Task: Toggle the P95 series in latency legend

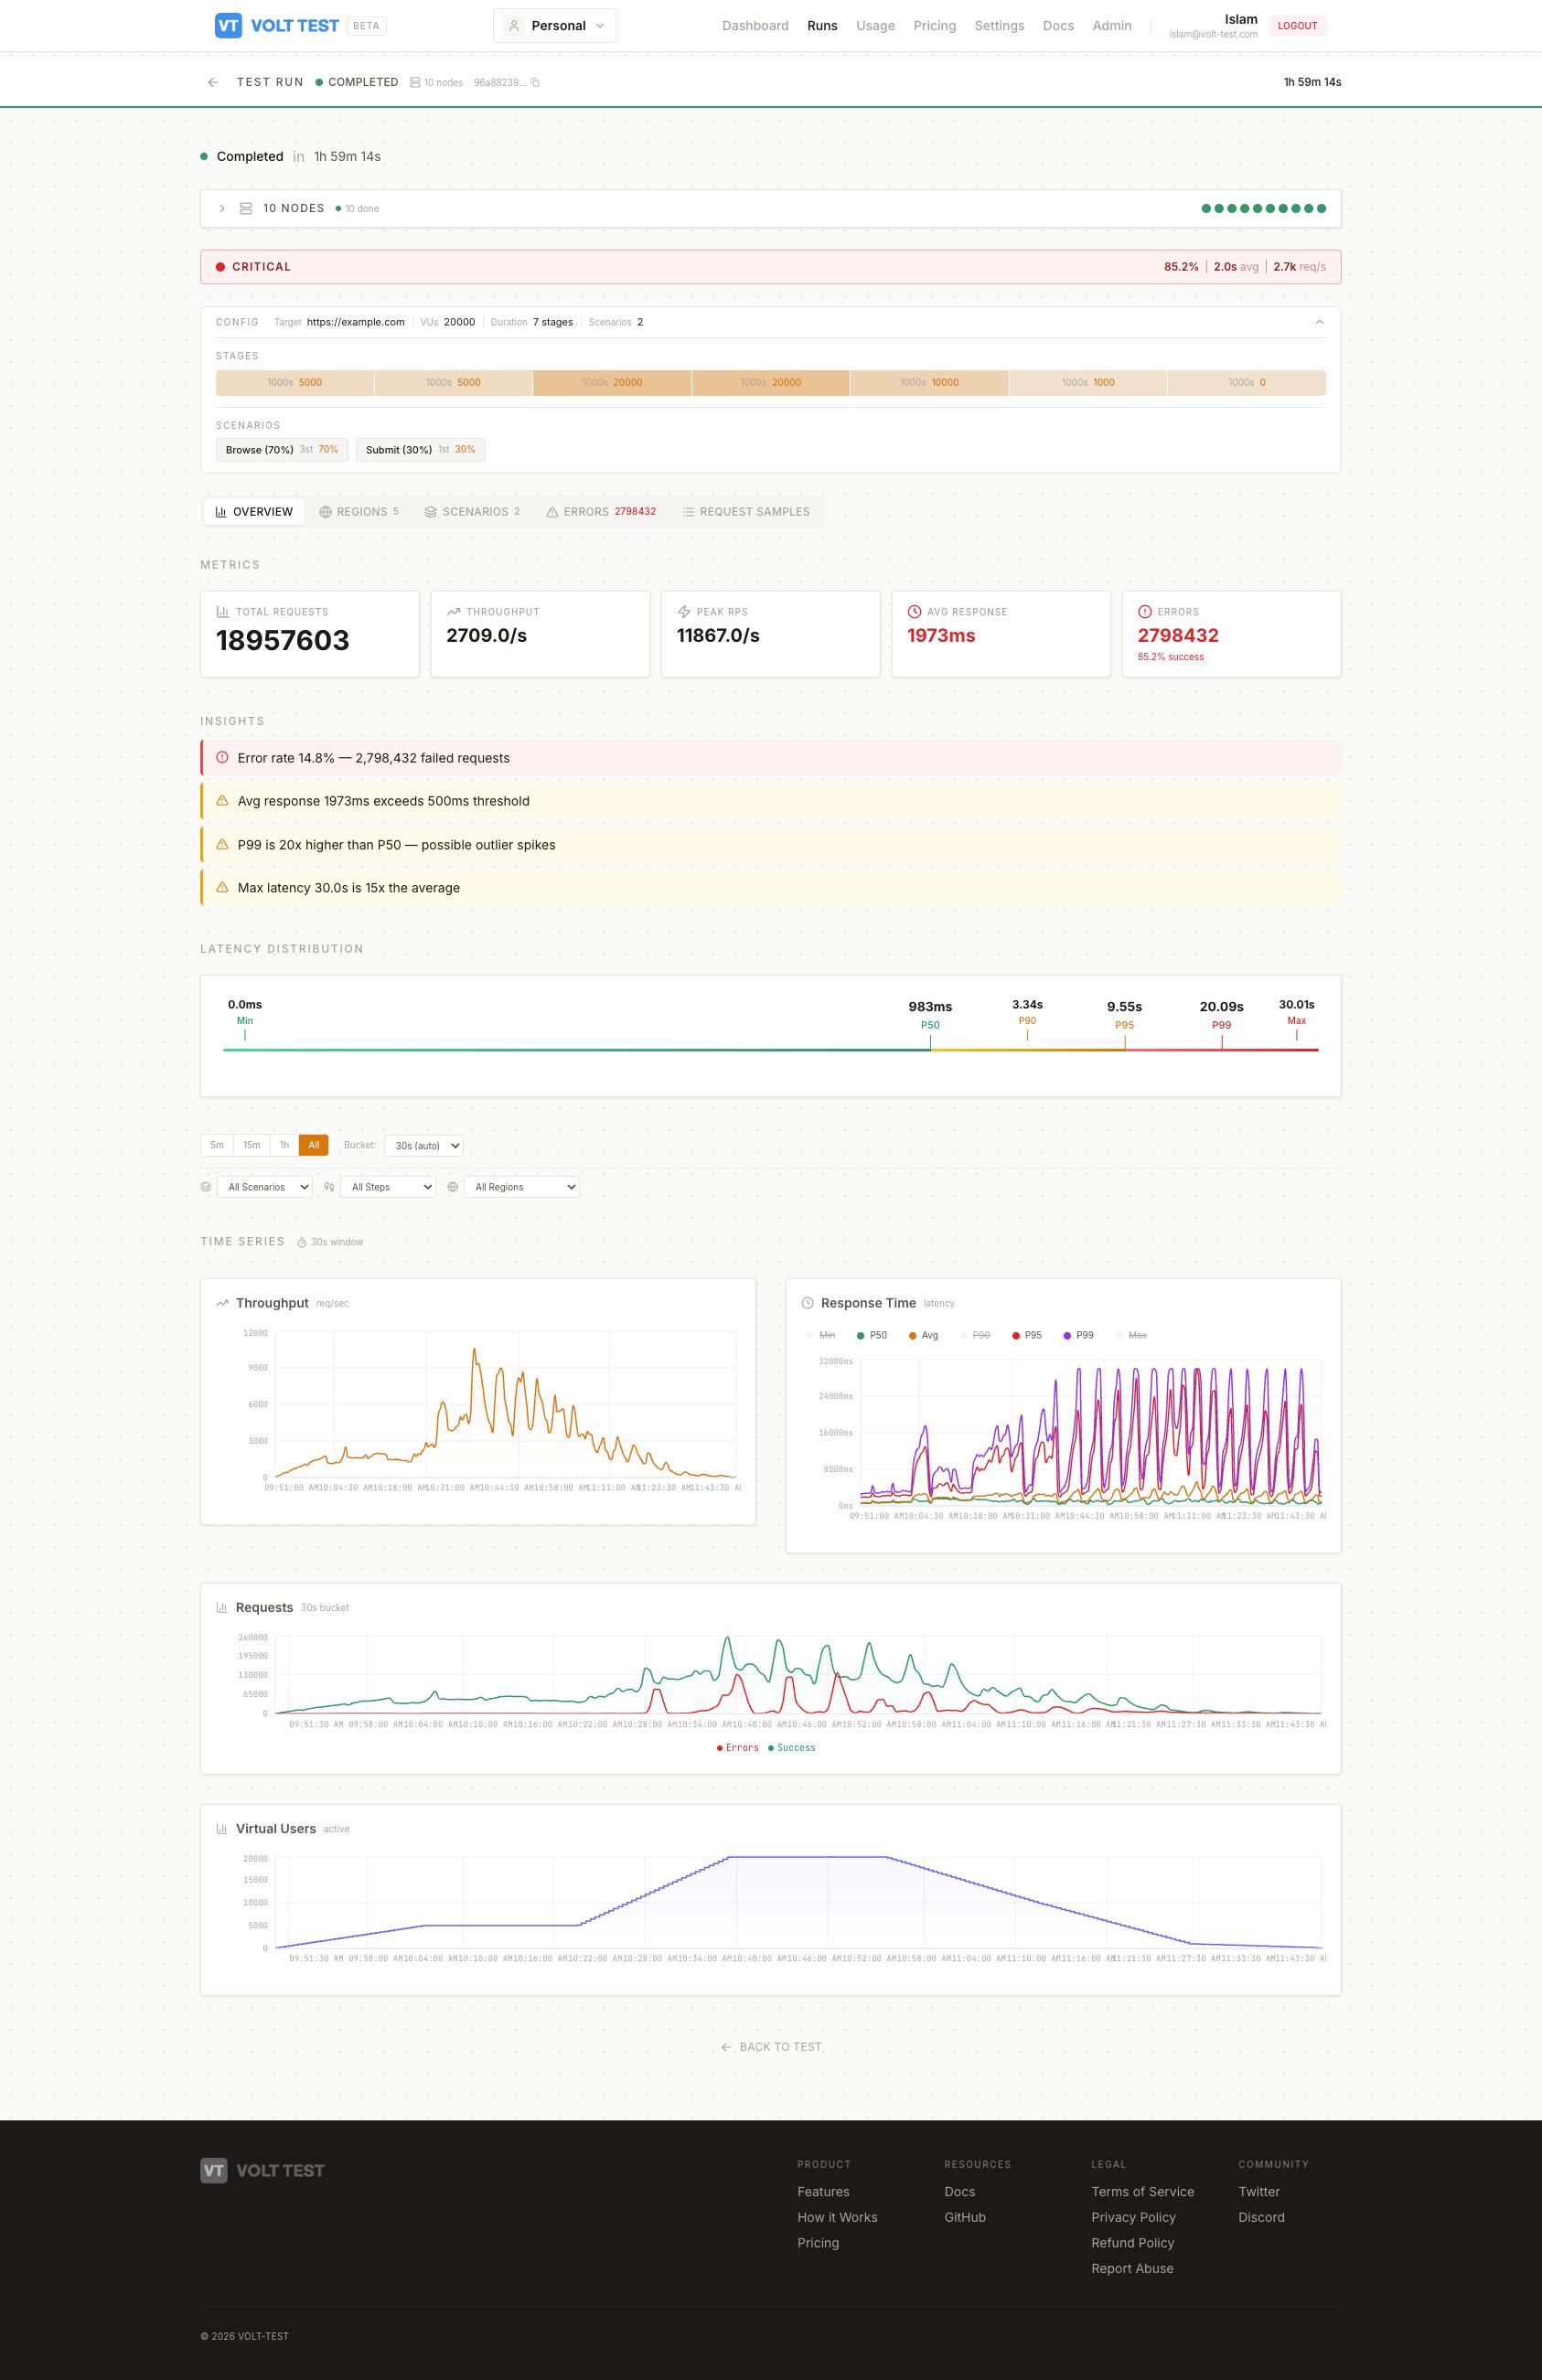Action: [x=1027, y=1335]
